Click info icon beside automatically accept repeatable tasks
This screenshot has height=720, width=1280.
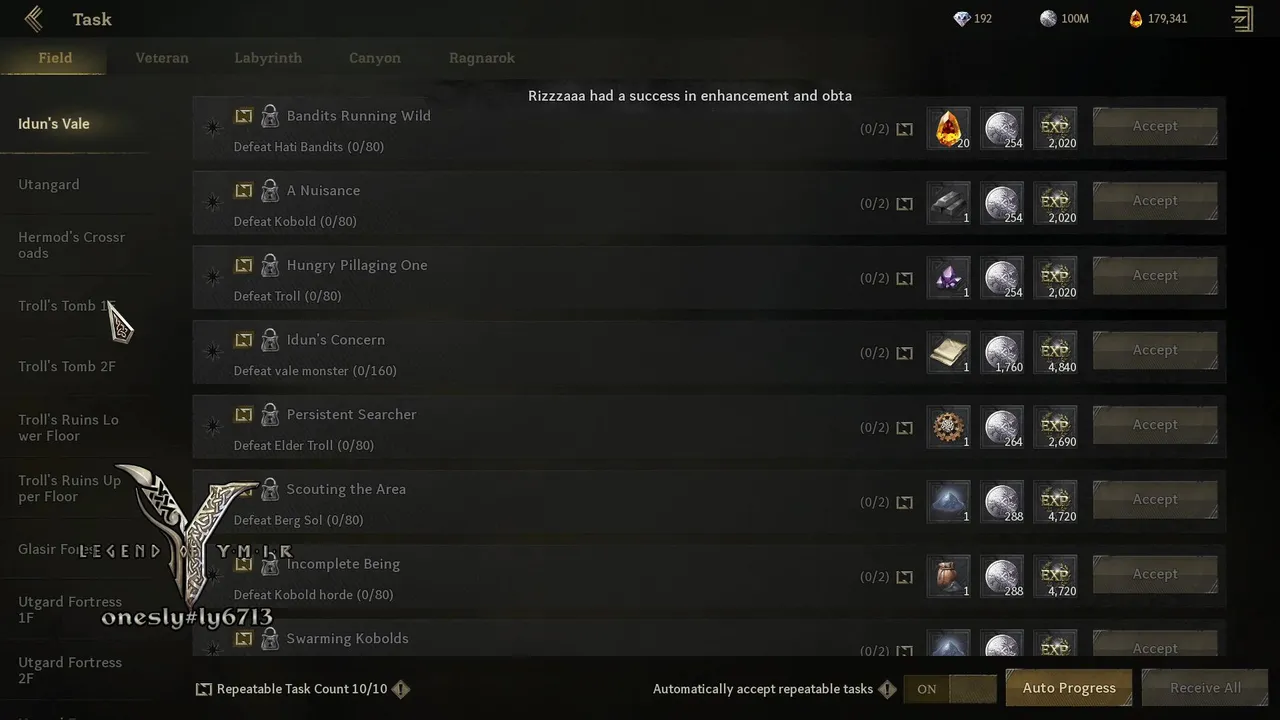tap(886, 689)
